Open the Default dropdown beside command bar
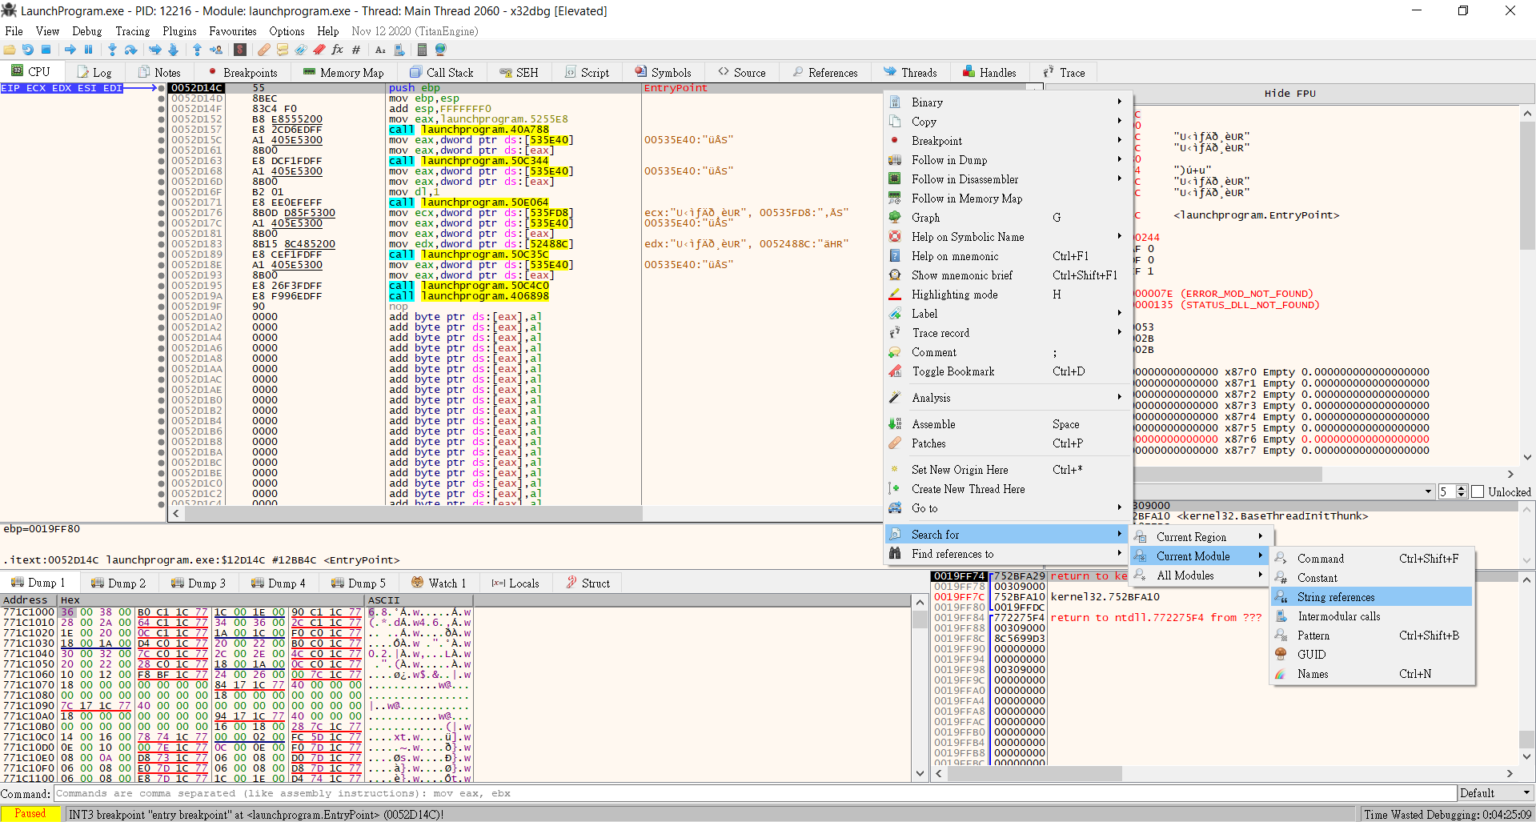This screenshot has width=1536, height=822. click(x=1495, y=793)
